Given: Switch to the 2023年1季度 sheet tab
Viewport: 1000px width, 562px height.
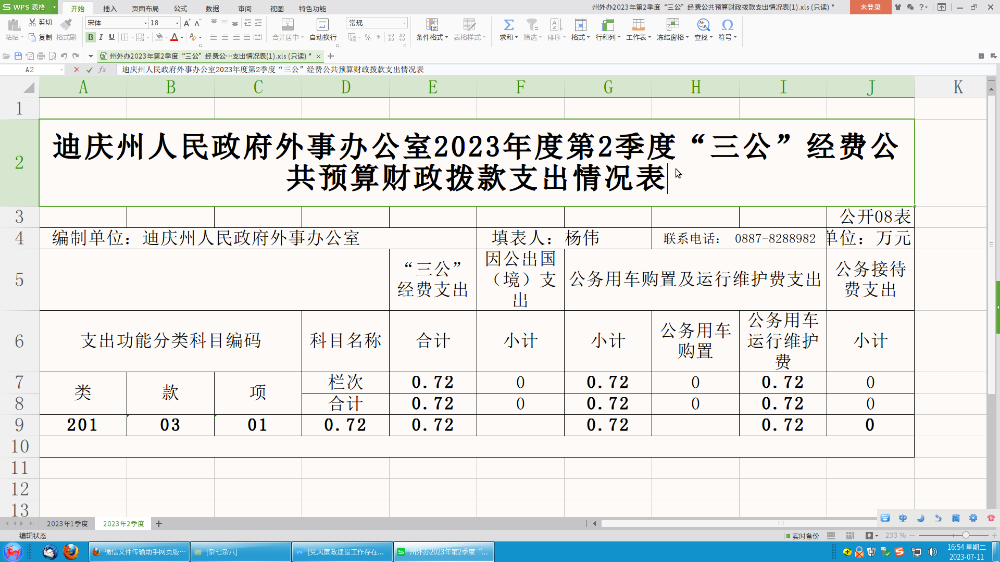Looking at the screenshot, I should click(x=67, y=524).
